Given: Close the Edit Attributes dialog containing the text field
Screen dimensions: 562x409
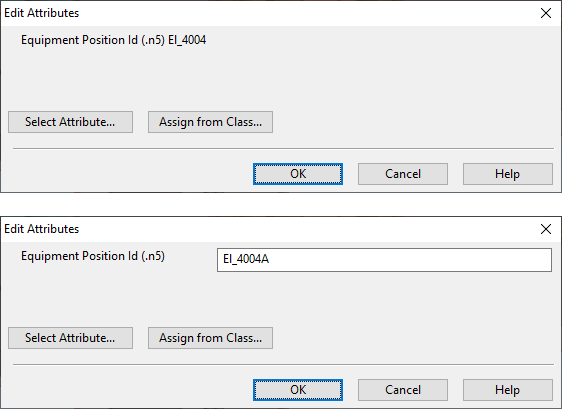Looking at the screenshot, I should 546,229.
